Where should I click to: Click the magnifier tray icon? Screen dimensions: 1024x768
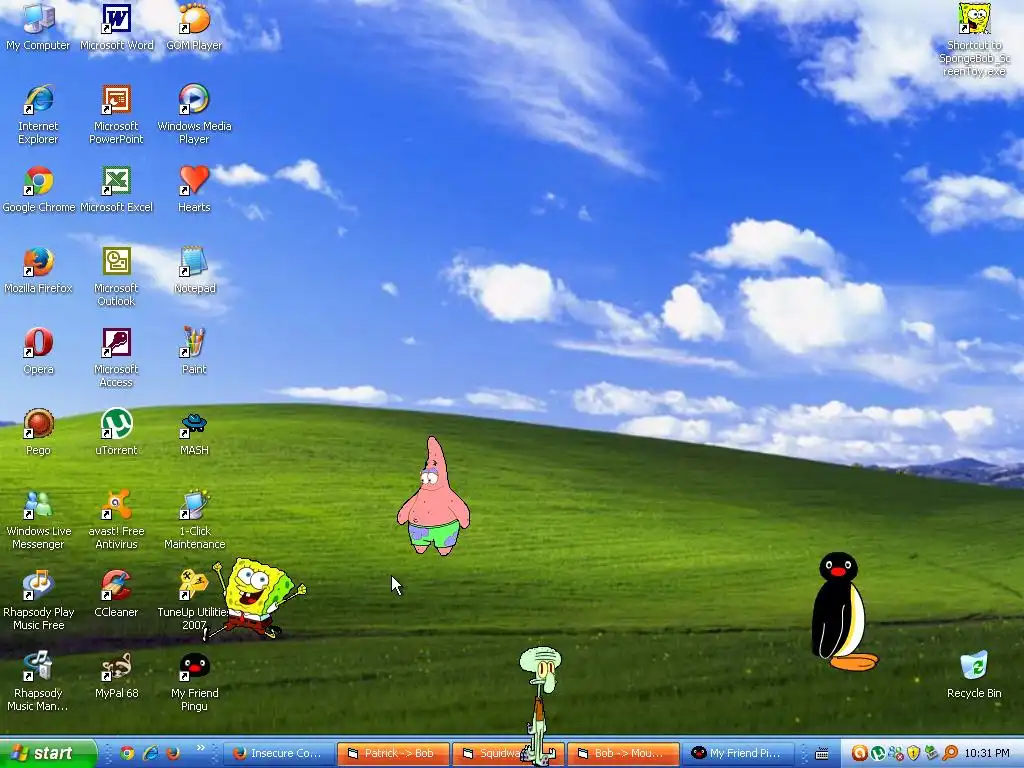(950, 753)
